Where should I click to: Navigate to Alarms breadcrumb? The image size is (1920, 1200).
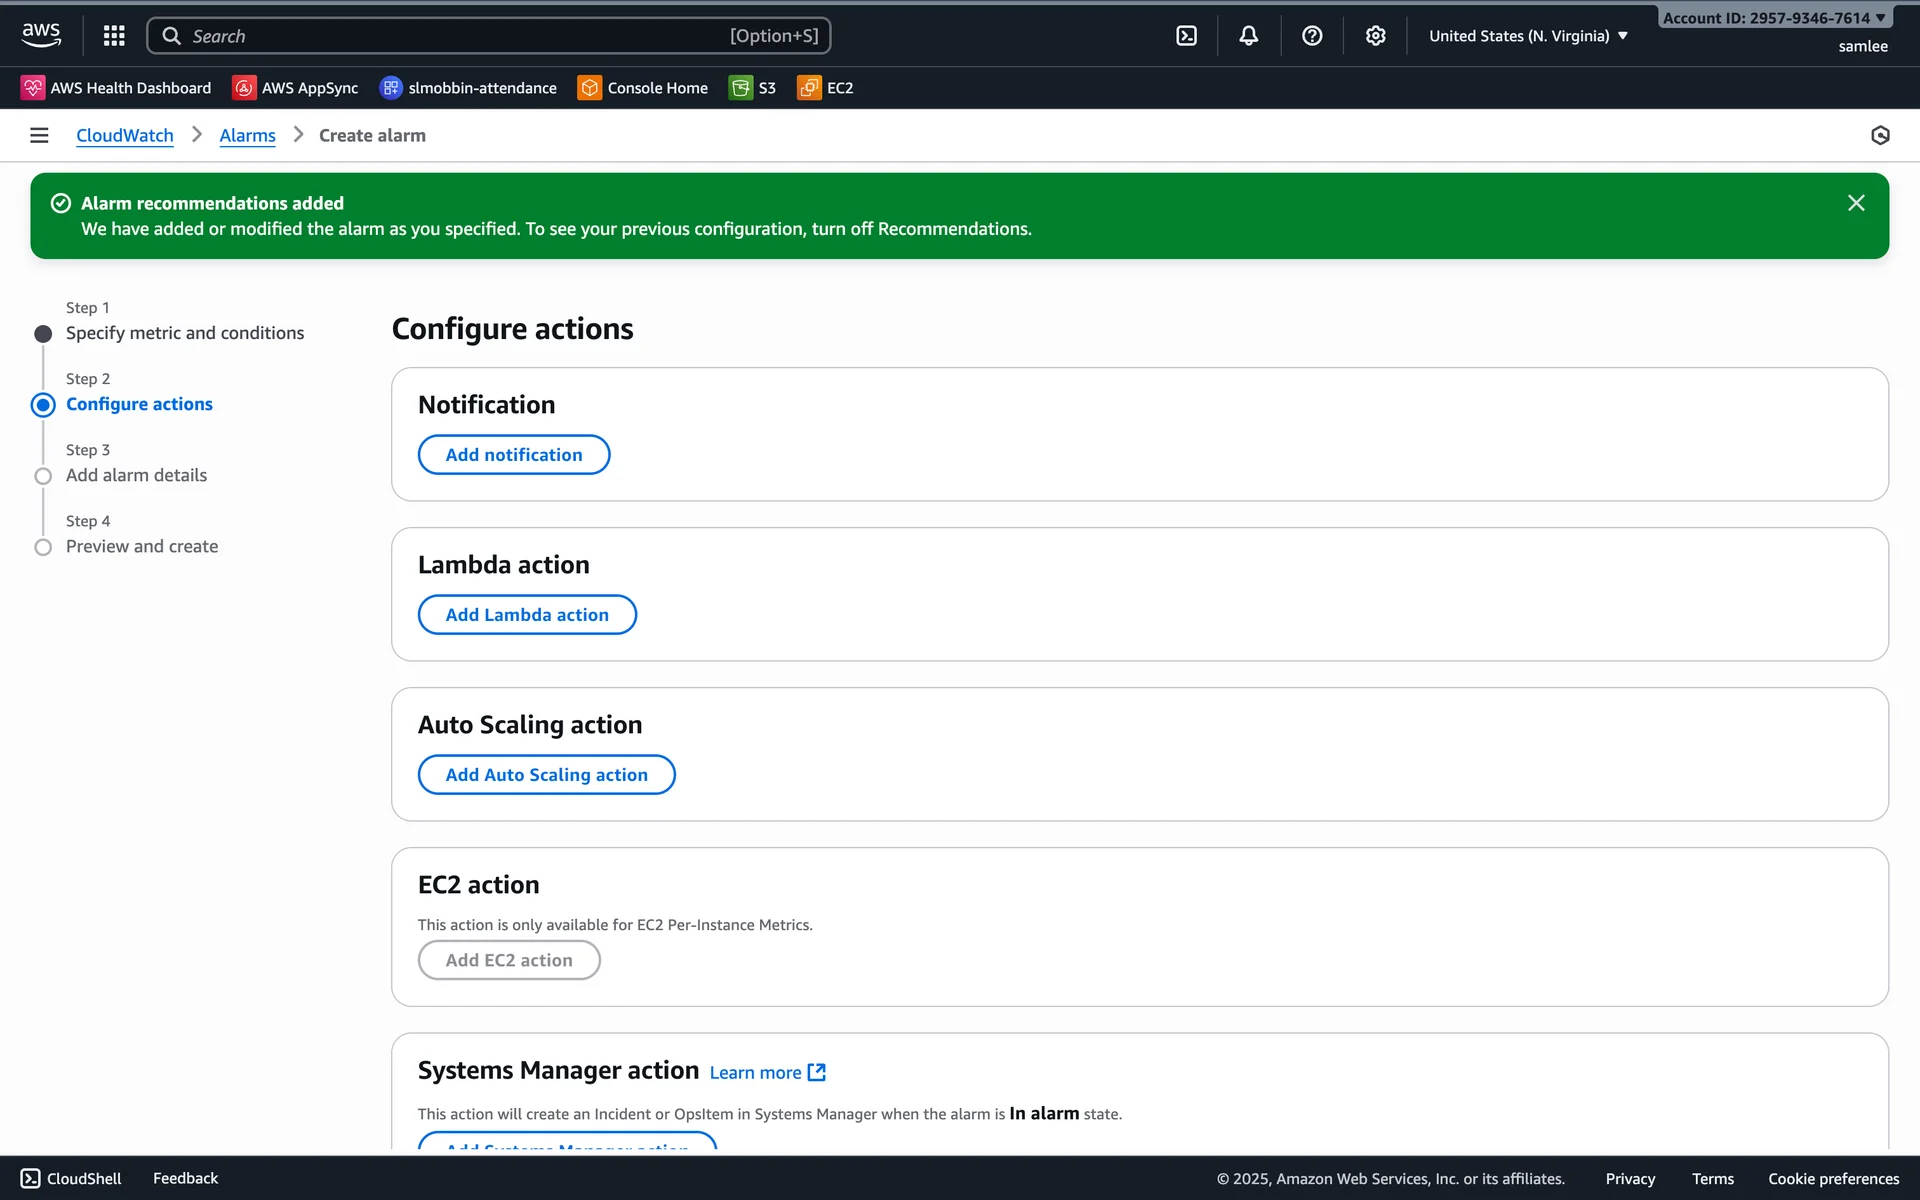coord(247,135)
